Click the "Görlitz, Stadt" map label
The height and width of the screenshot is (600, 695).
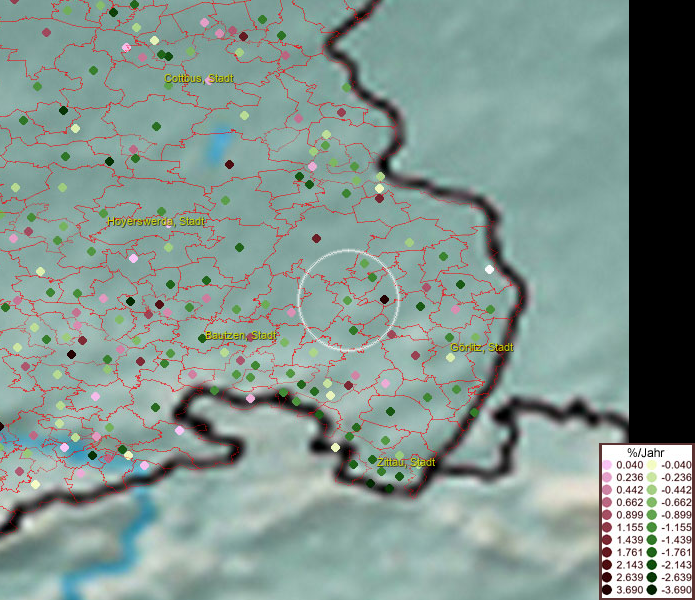click(x=481, y=347)
